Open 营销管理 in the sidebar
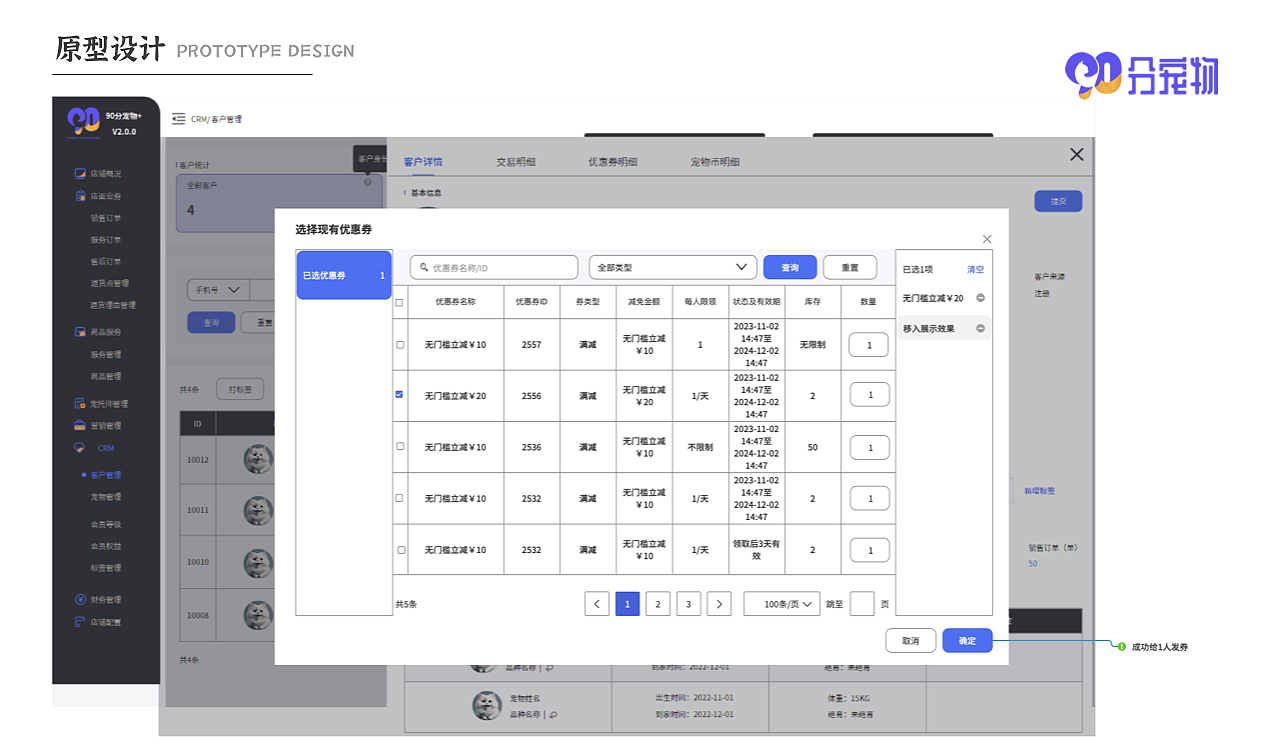The width and height of the screenshot is (1280, 750). tap(98, 426)
